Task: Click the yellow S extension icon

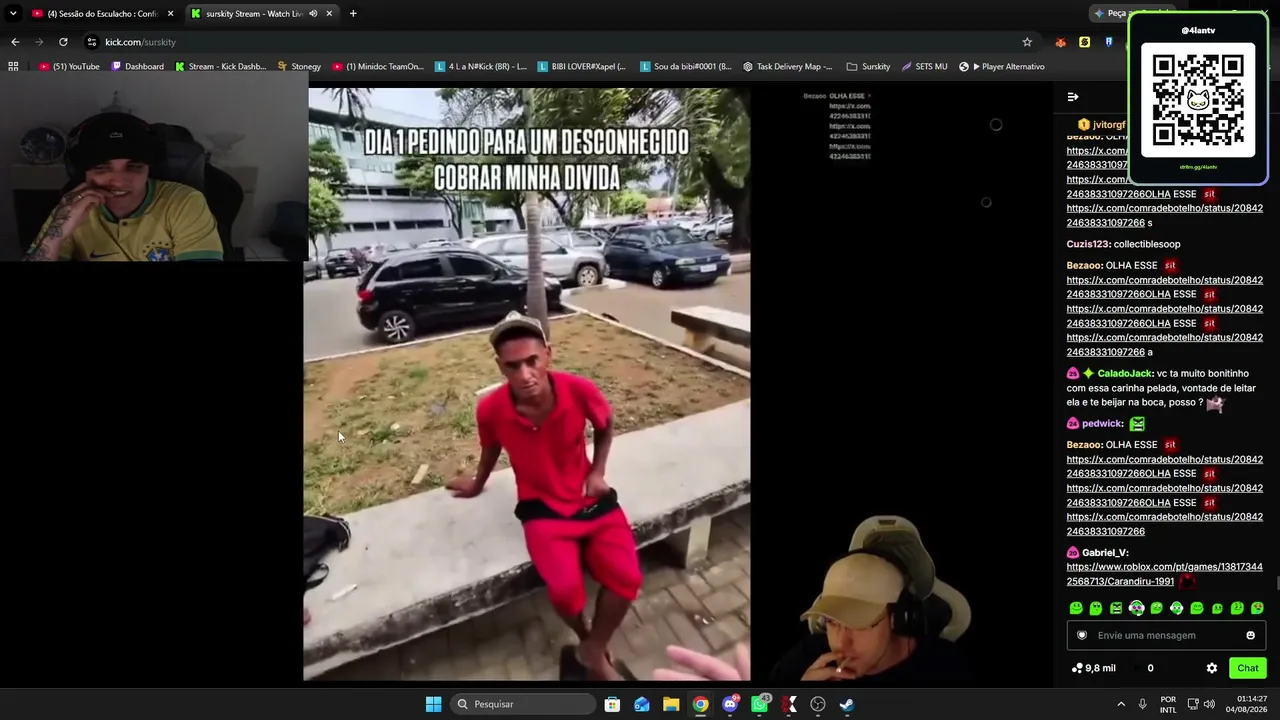Action: [x=1084, y=42]
